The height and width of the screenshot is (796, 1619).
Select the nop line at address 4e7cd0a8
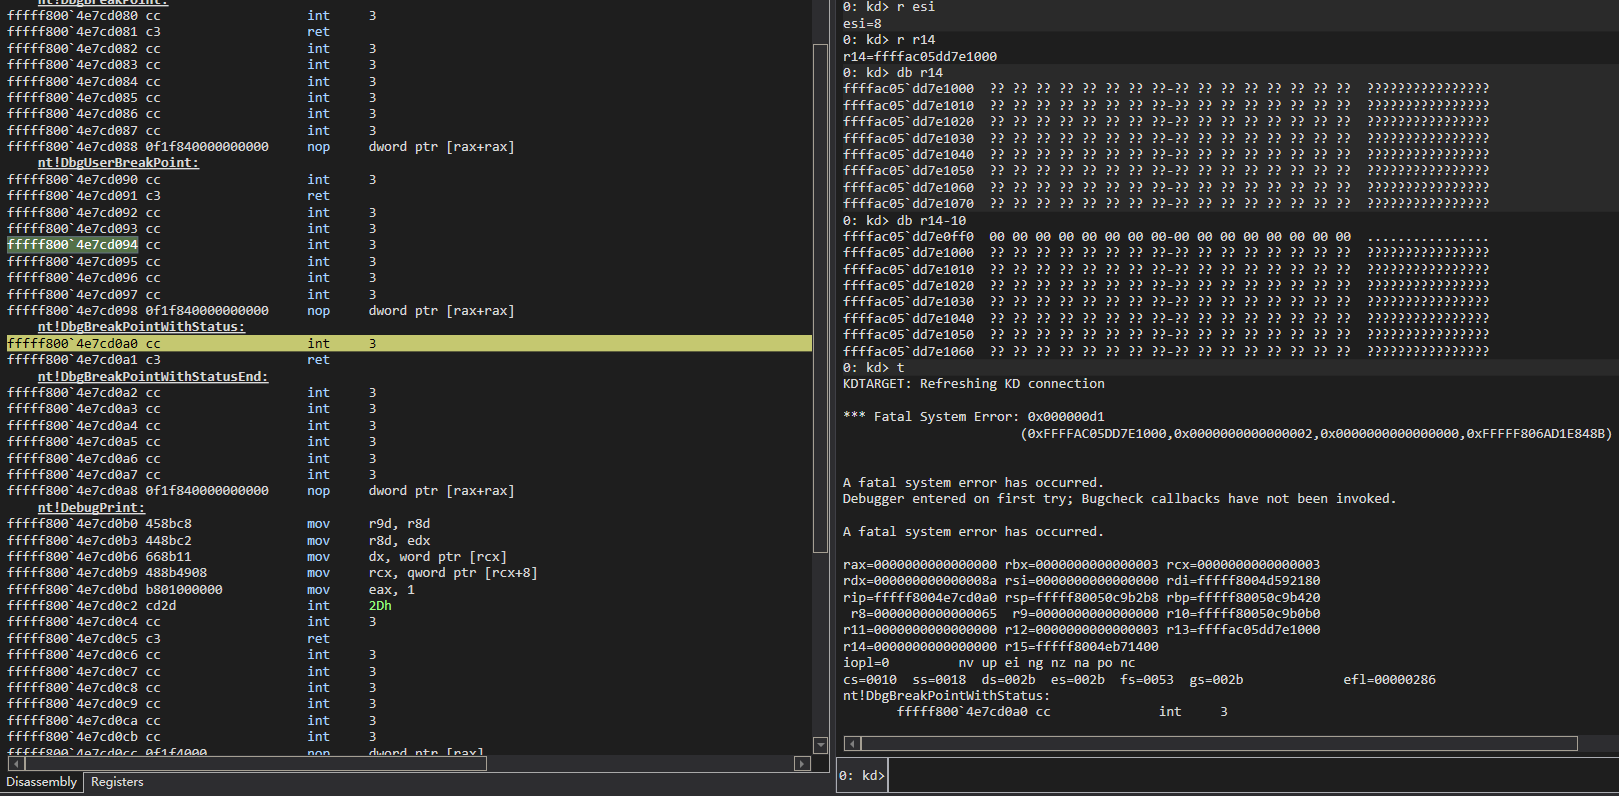(x=409, y=491)
